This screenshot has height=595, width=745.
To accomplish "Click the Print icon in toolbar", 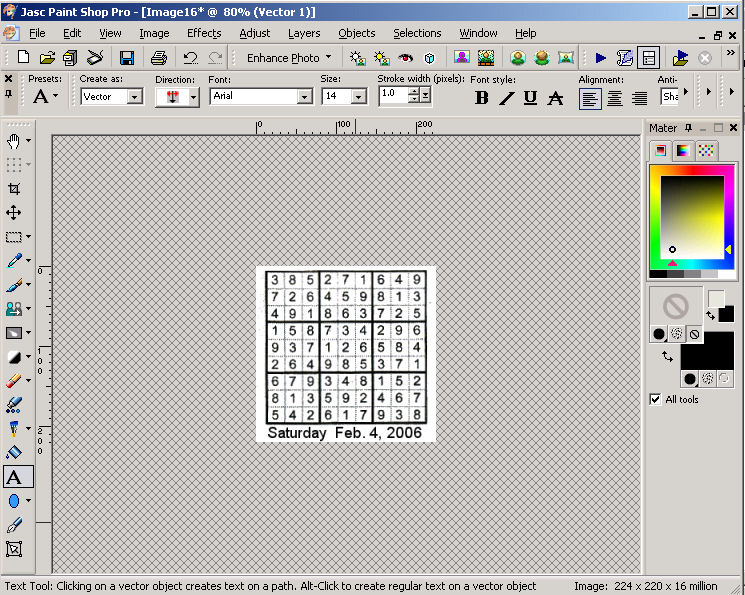I will point(158,58).
